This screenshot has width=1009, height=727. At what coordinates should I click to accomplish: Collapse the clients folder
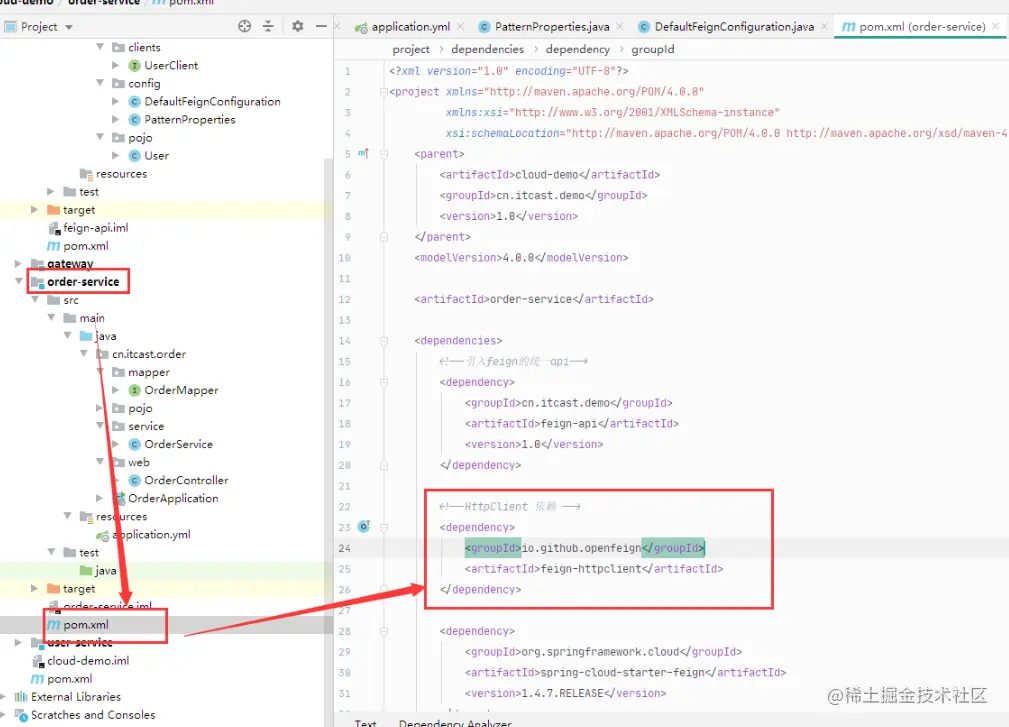(100, 47)
